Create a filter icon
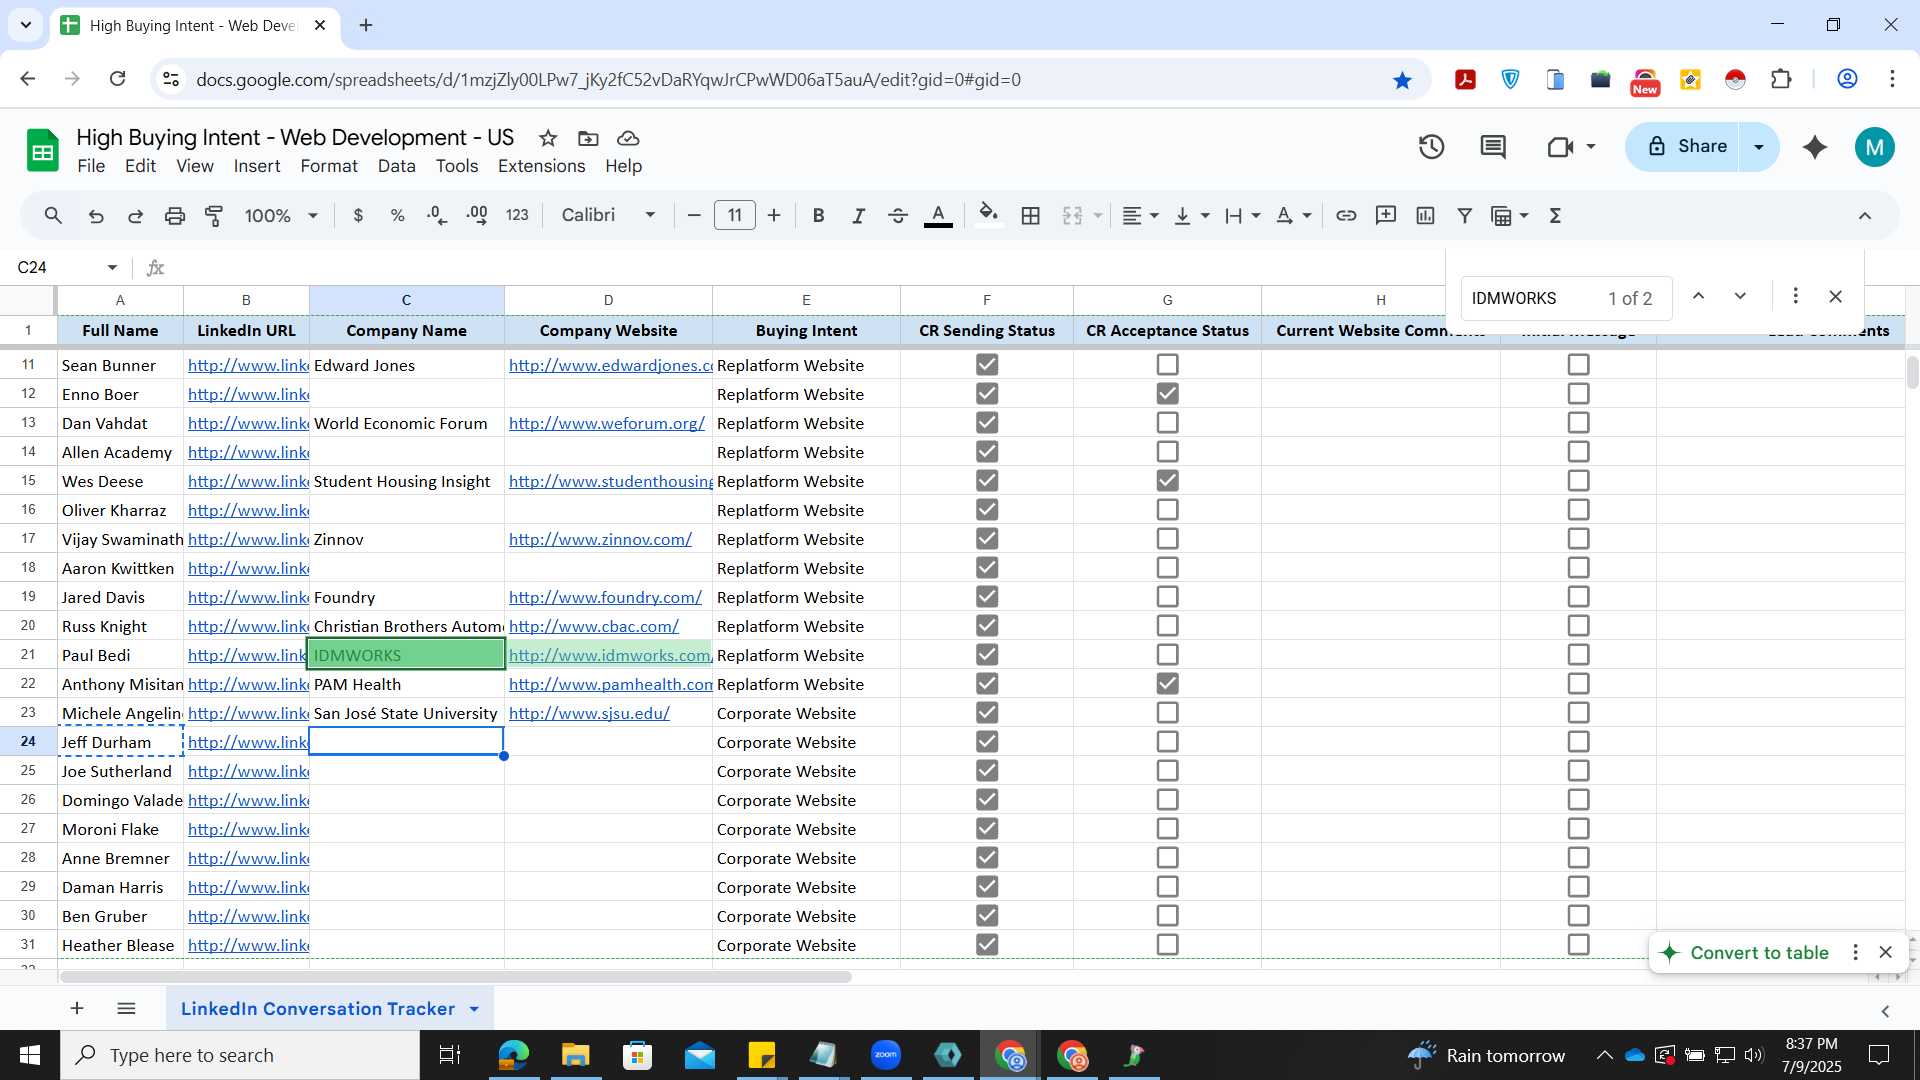This screenshot has height=1080, width=1920. [1465, 216]
